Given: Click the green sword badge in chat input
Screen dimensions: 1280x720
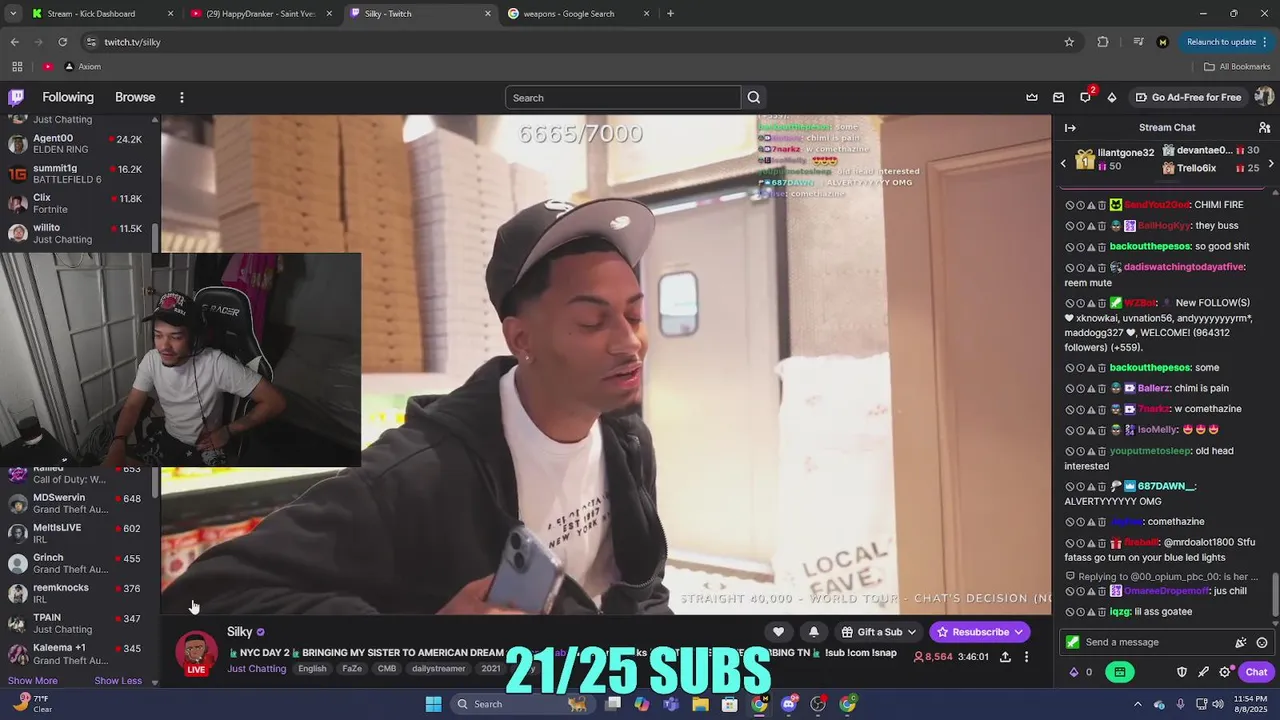Looking at the screenshot, I should [x=1073, y=642].
